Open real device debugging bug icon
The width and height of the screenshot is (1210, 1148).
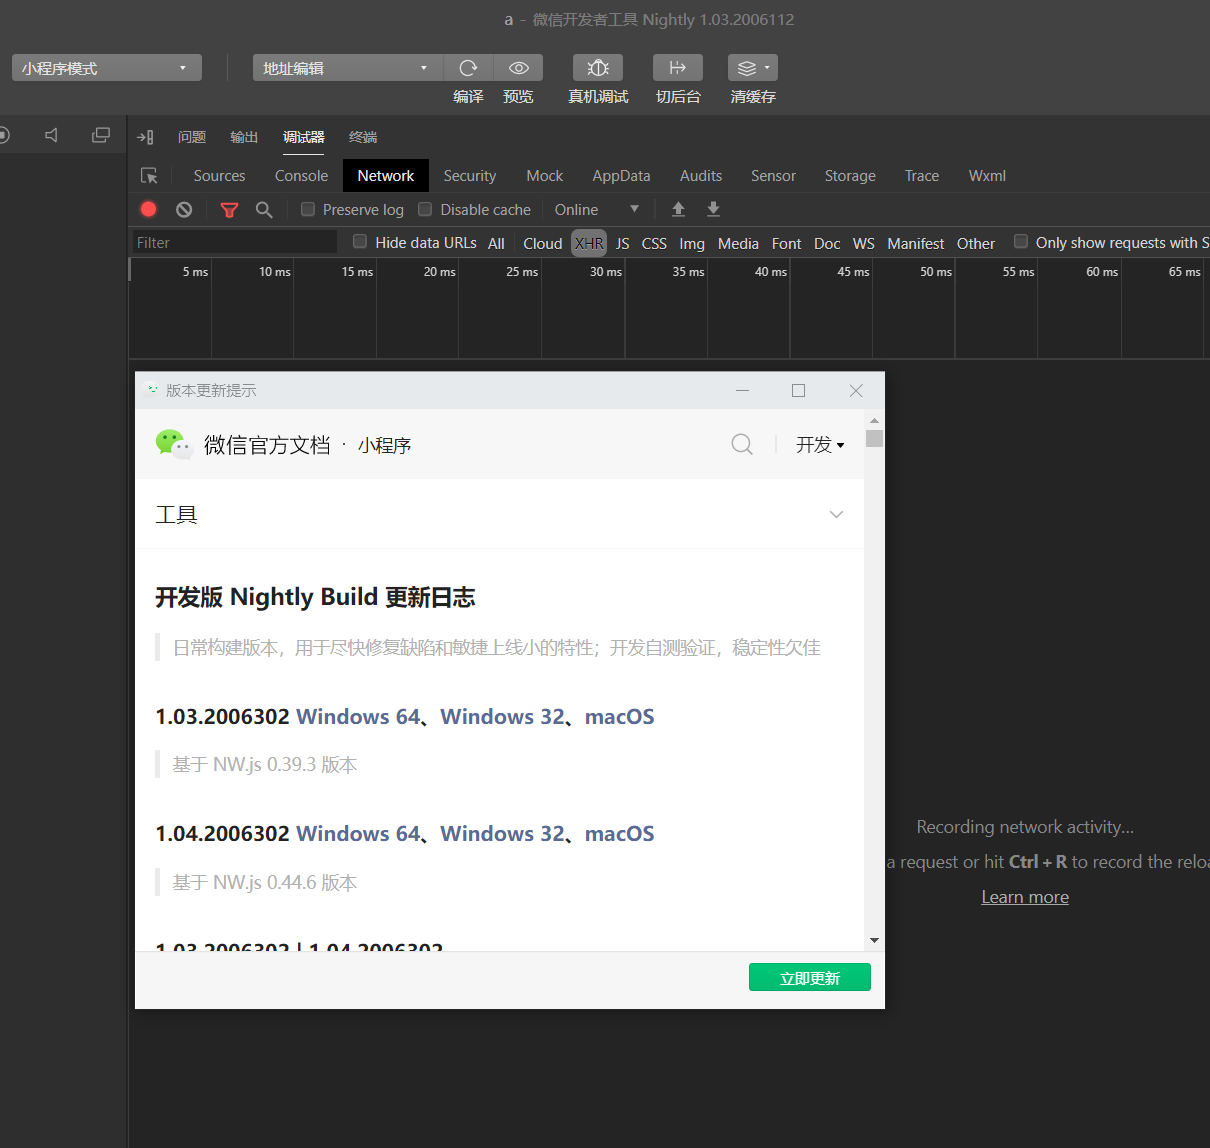(598, 68)
